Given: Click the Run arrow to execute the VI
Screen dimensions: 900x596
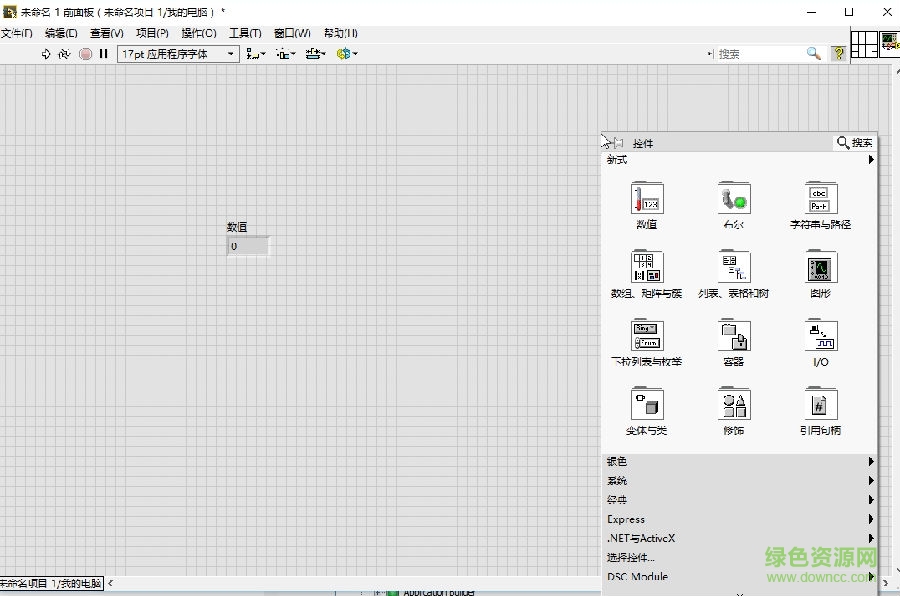Looking at the screenshot, I should (x=44, y=54).
